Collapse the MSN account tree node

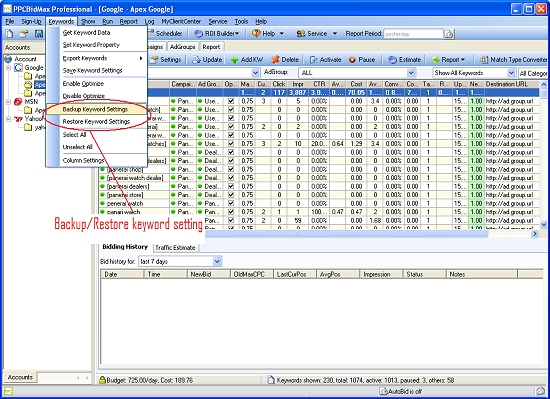(8, 102)
